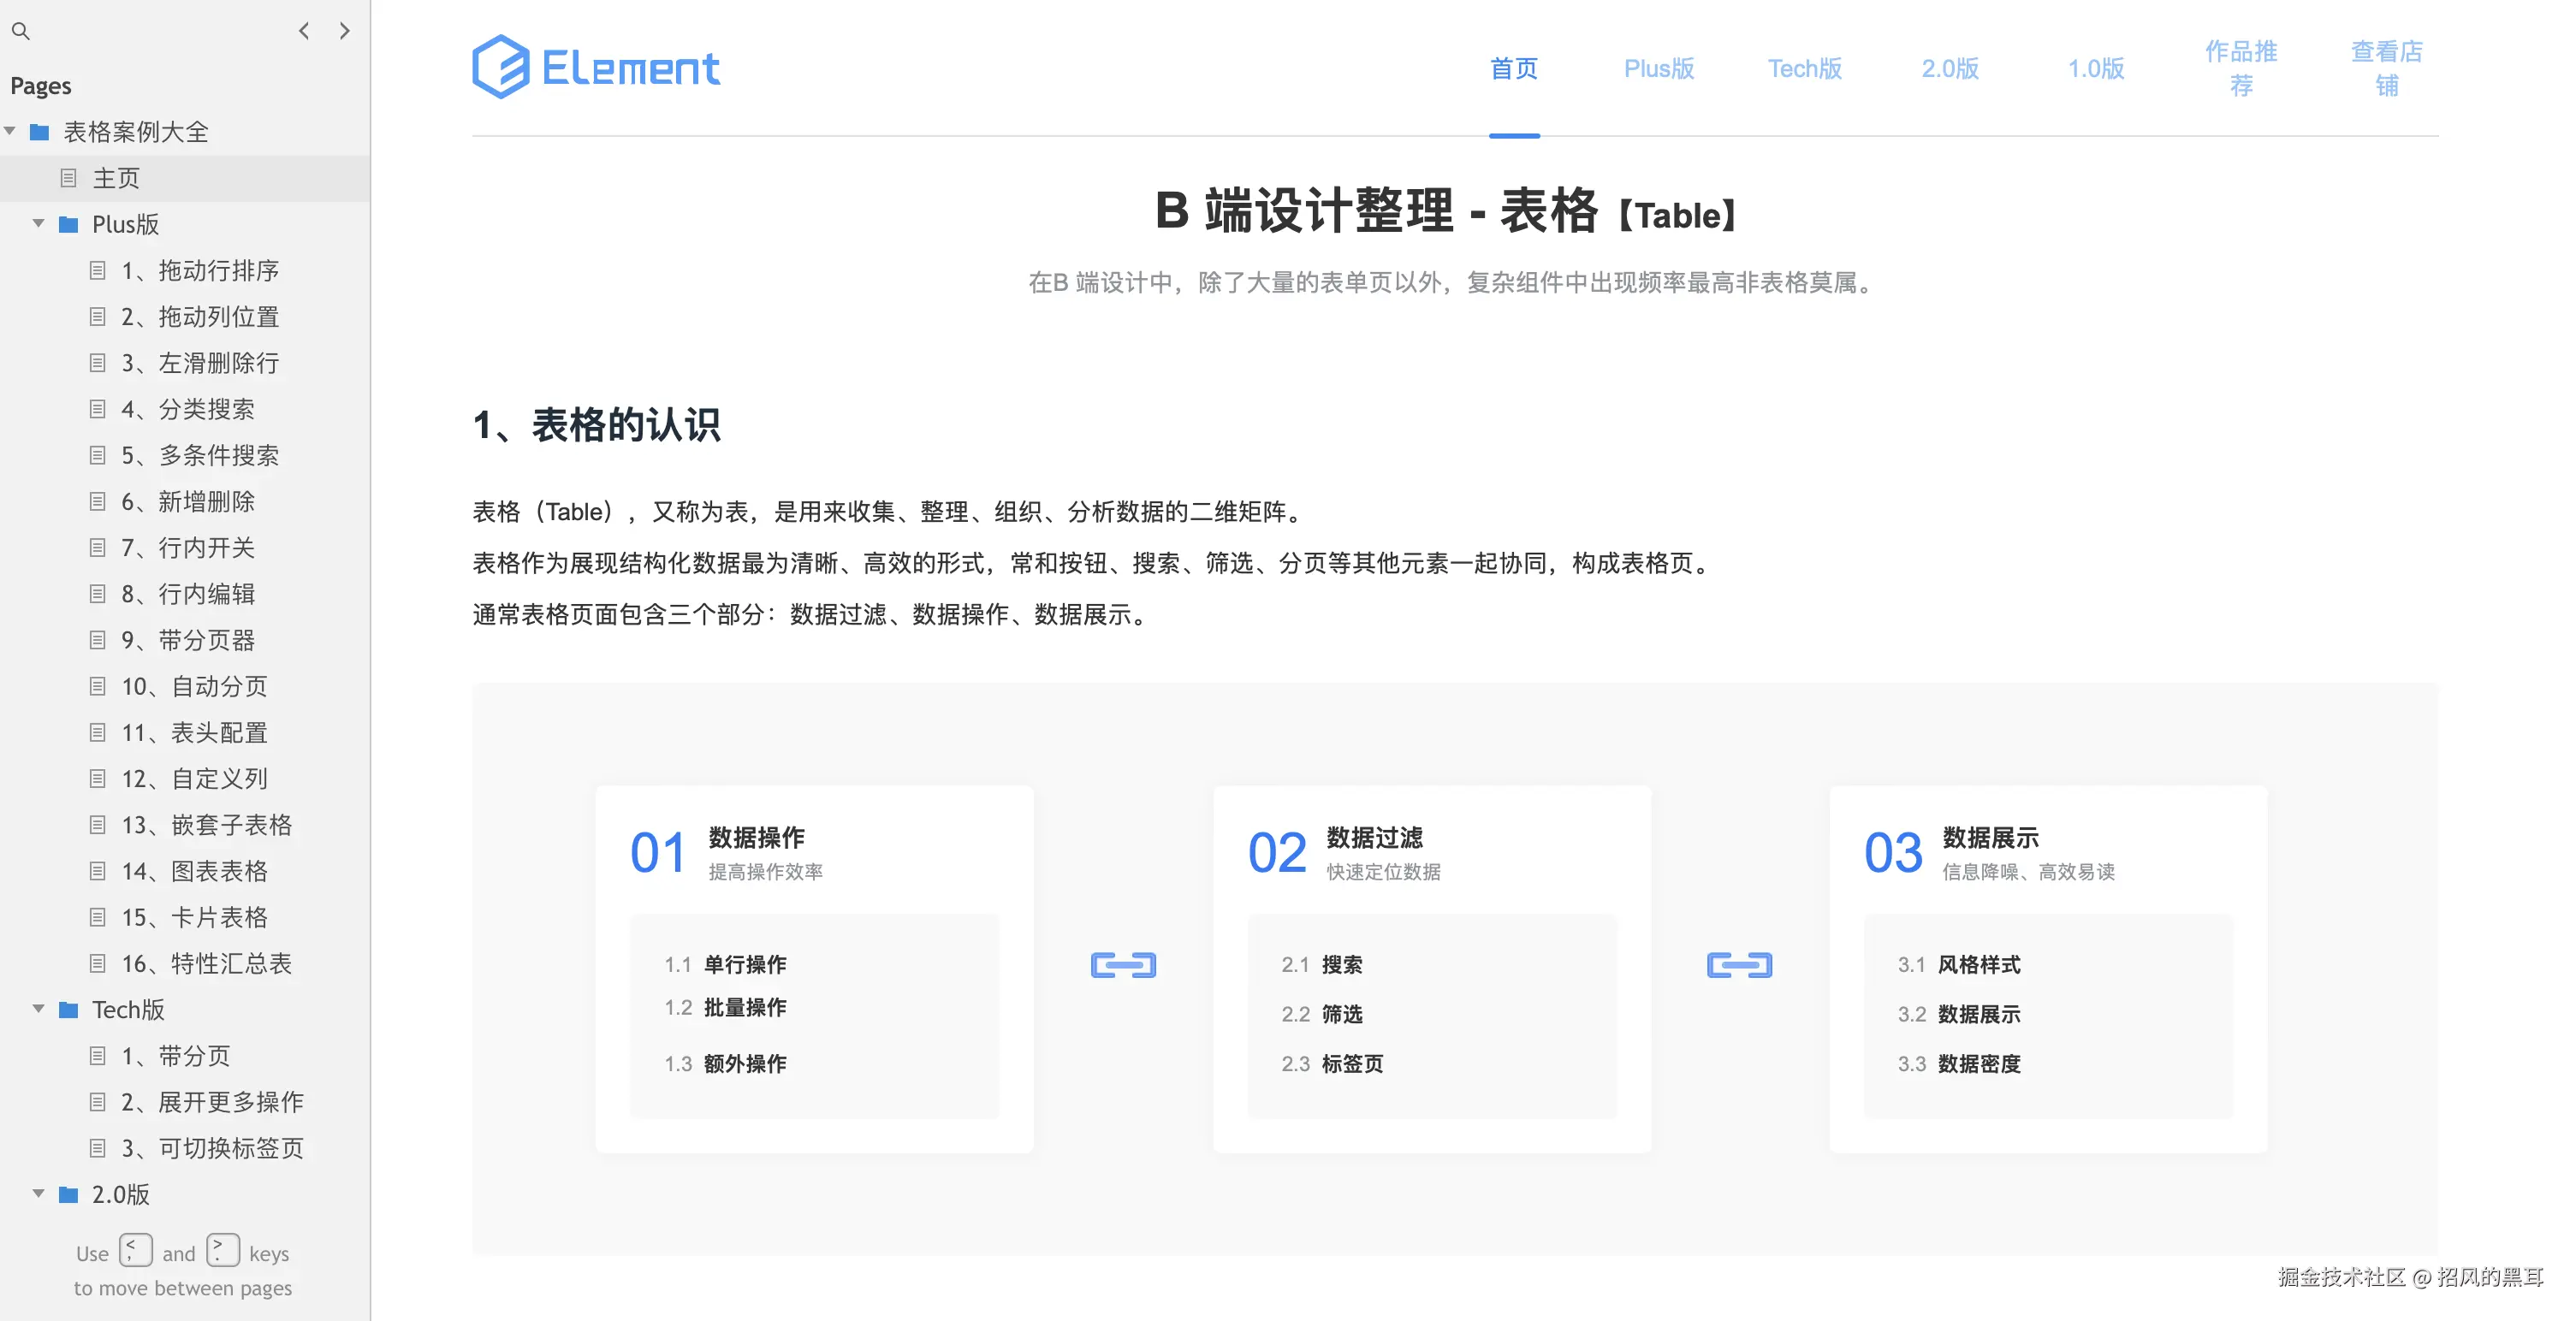Click the search magnifier icon
The width and height of the screenshot is (2576, 1321).
(20, 31)
